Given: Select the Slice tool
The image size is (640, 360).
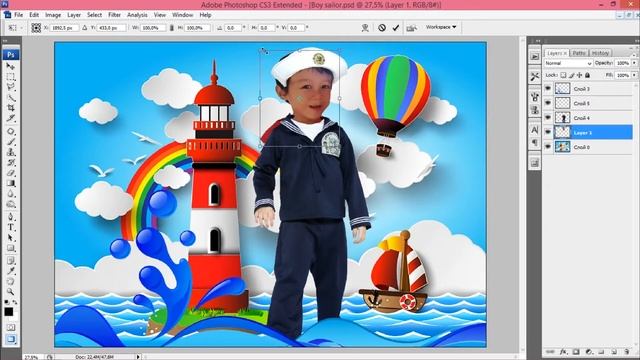Looking at the screenshot, I should [11, 118].
